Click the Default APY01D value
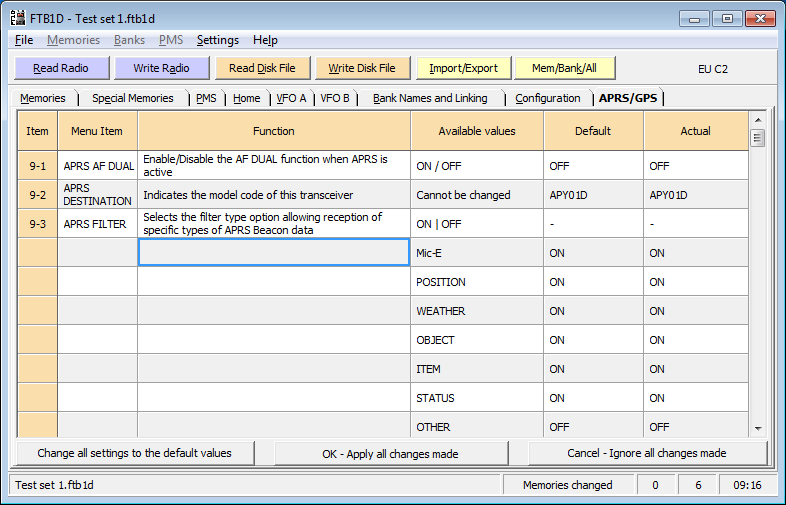786x505 pixels. pos(594,195)
